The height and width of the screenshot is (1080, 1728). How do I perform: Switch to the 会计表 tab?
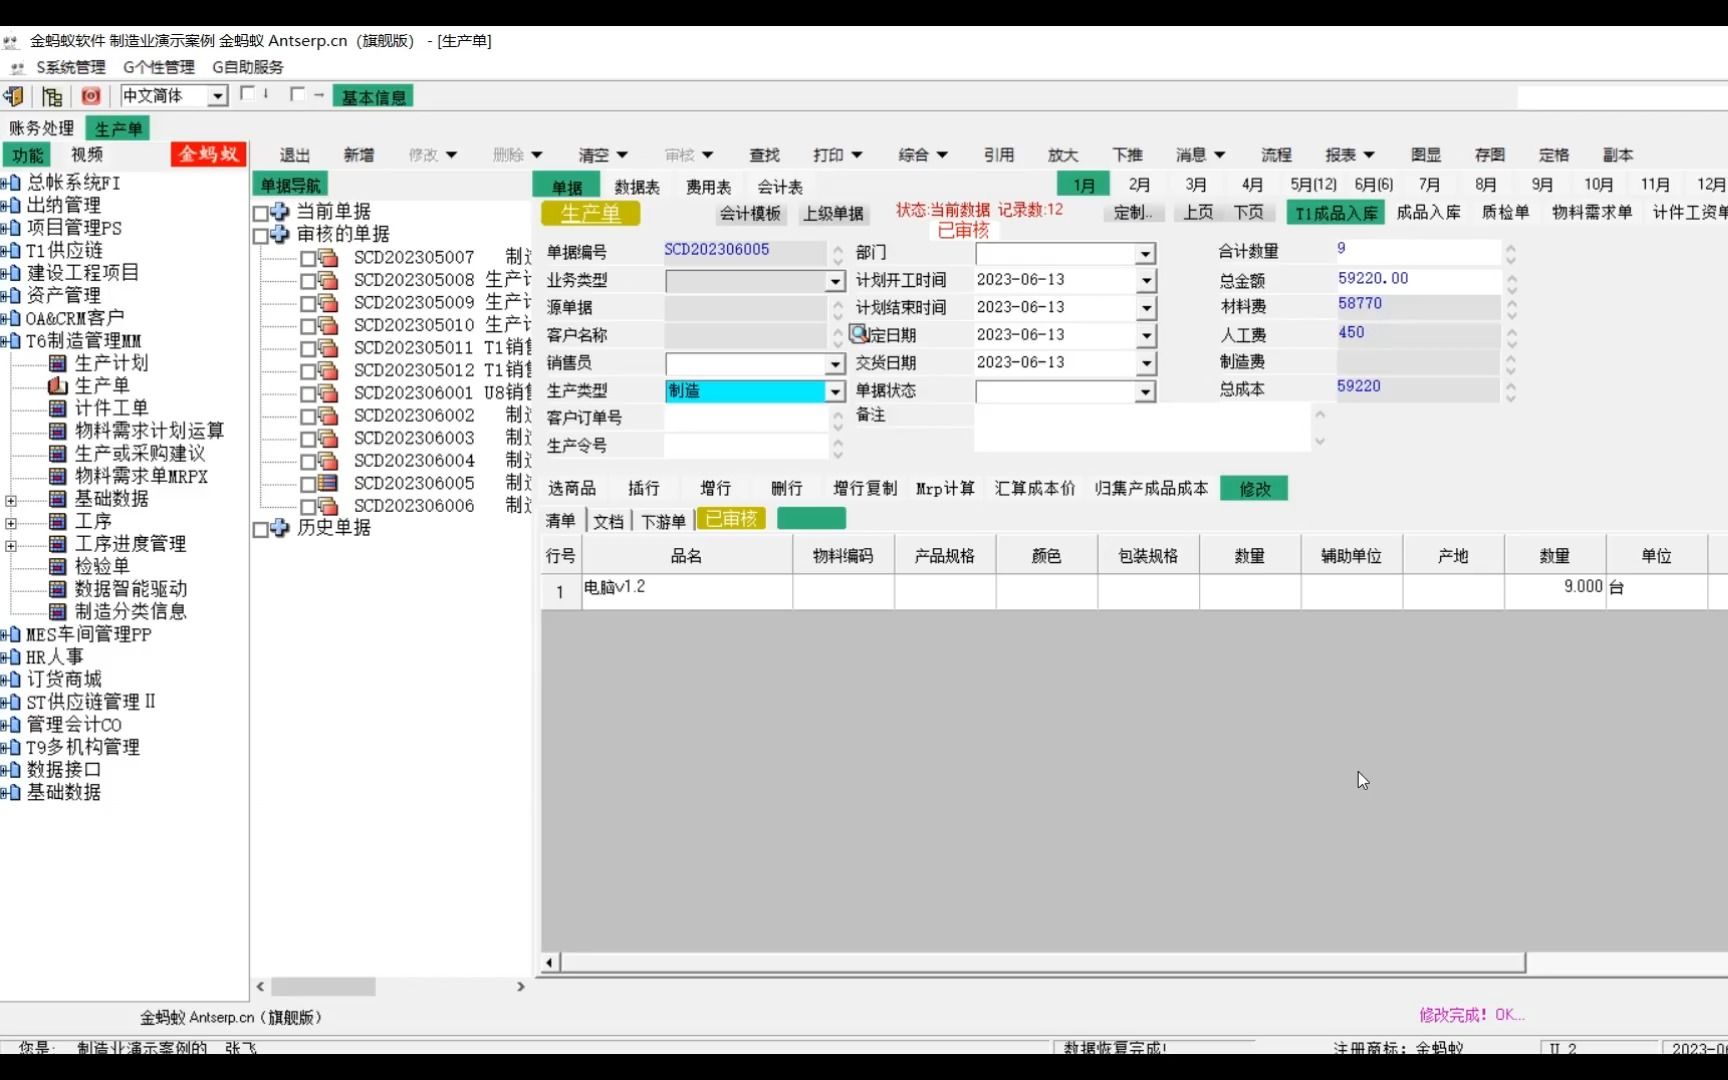pos(780,187)
